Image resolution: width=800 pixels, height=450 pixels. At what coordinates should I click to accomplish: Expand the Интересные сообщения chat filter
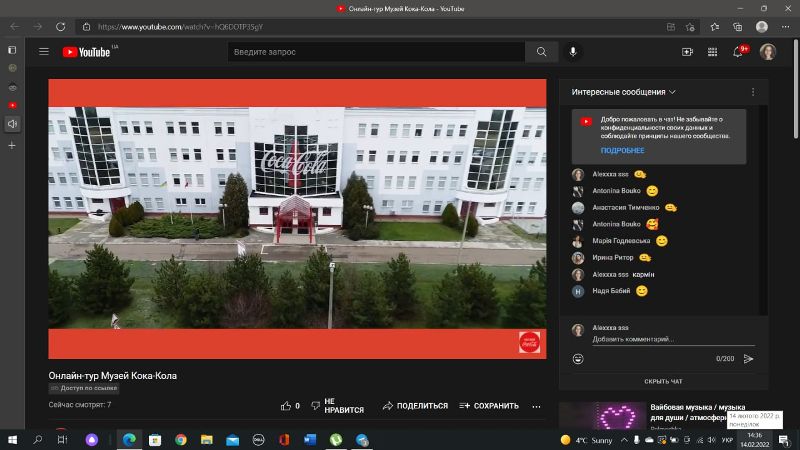(623, 92)
